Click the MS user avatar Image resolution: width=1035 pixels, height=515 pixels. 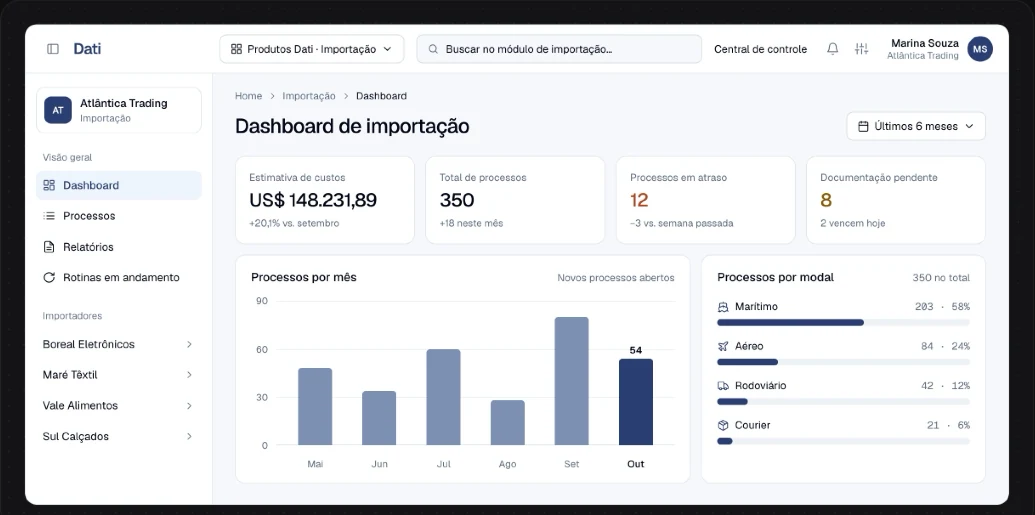pos(980,49)
